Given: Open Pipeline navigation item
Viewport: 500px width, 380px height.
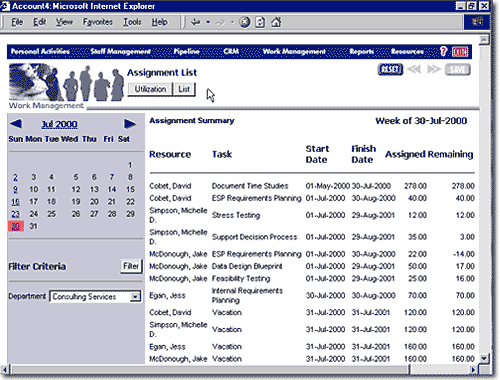Looking at the screenshot, I should [187, 51].
